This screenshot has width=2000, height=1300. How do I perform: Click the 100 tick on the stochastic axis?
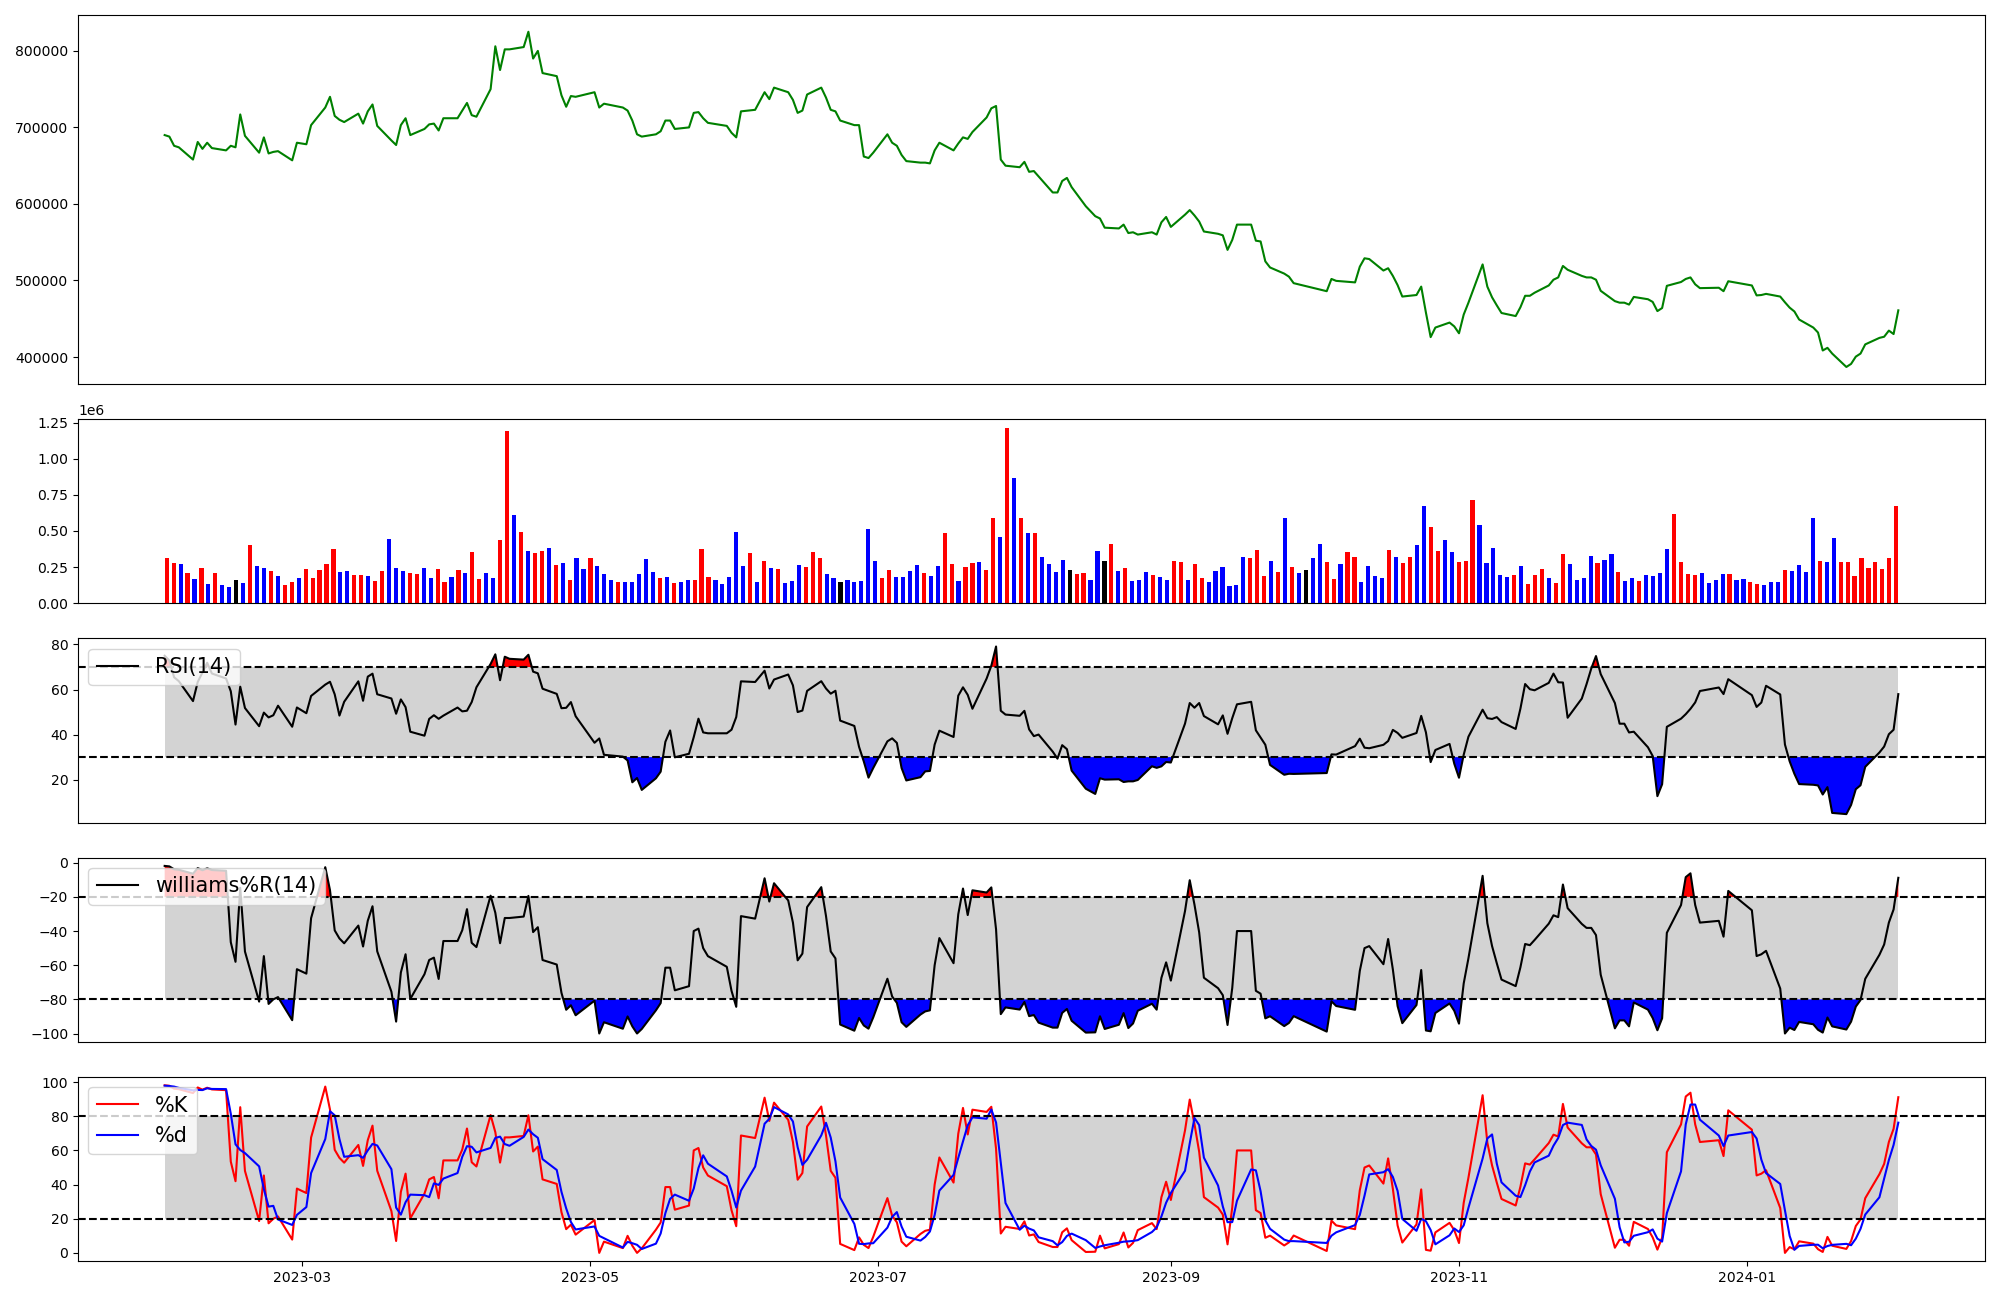[x=56, y=1083]
